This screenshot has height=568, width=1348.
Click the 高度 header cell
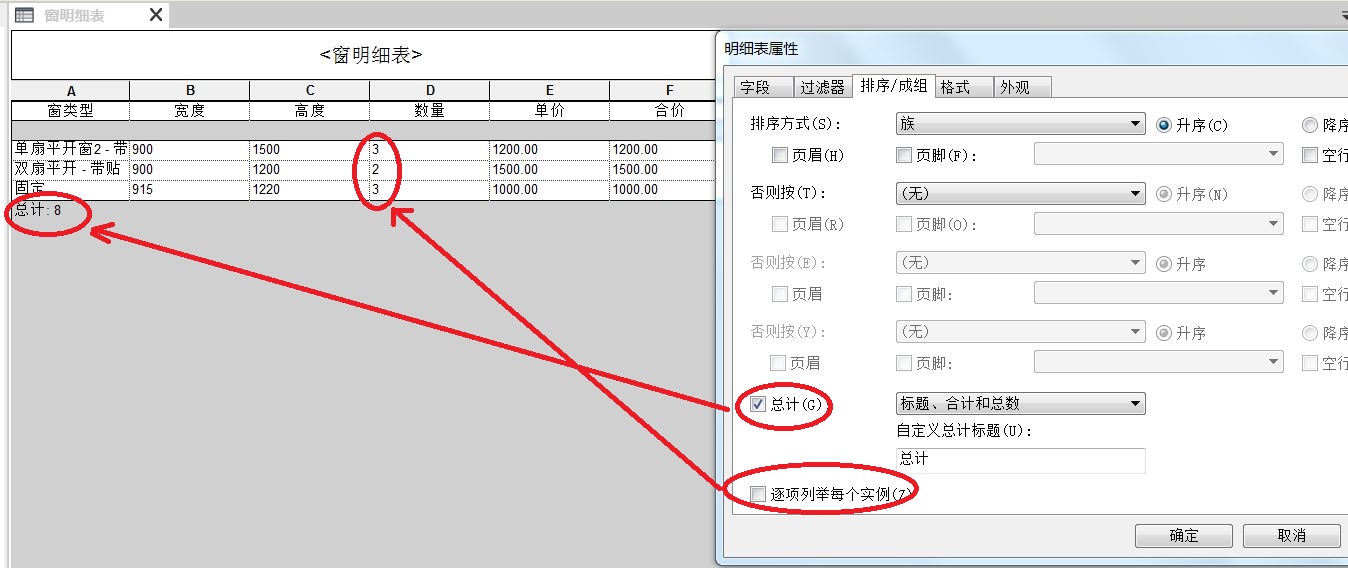(309, 110)
